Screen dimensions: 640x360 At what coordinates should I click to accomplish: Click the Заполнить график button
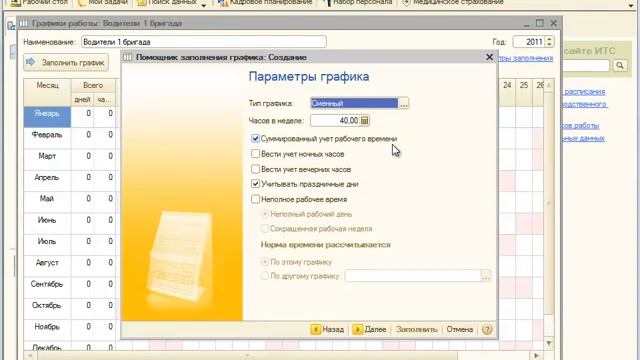(x=66, y=62)
